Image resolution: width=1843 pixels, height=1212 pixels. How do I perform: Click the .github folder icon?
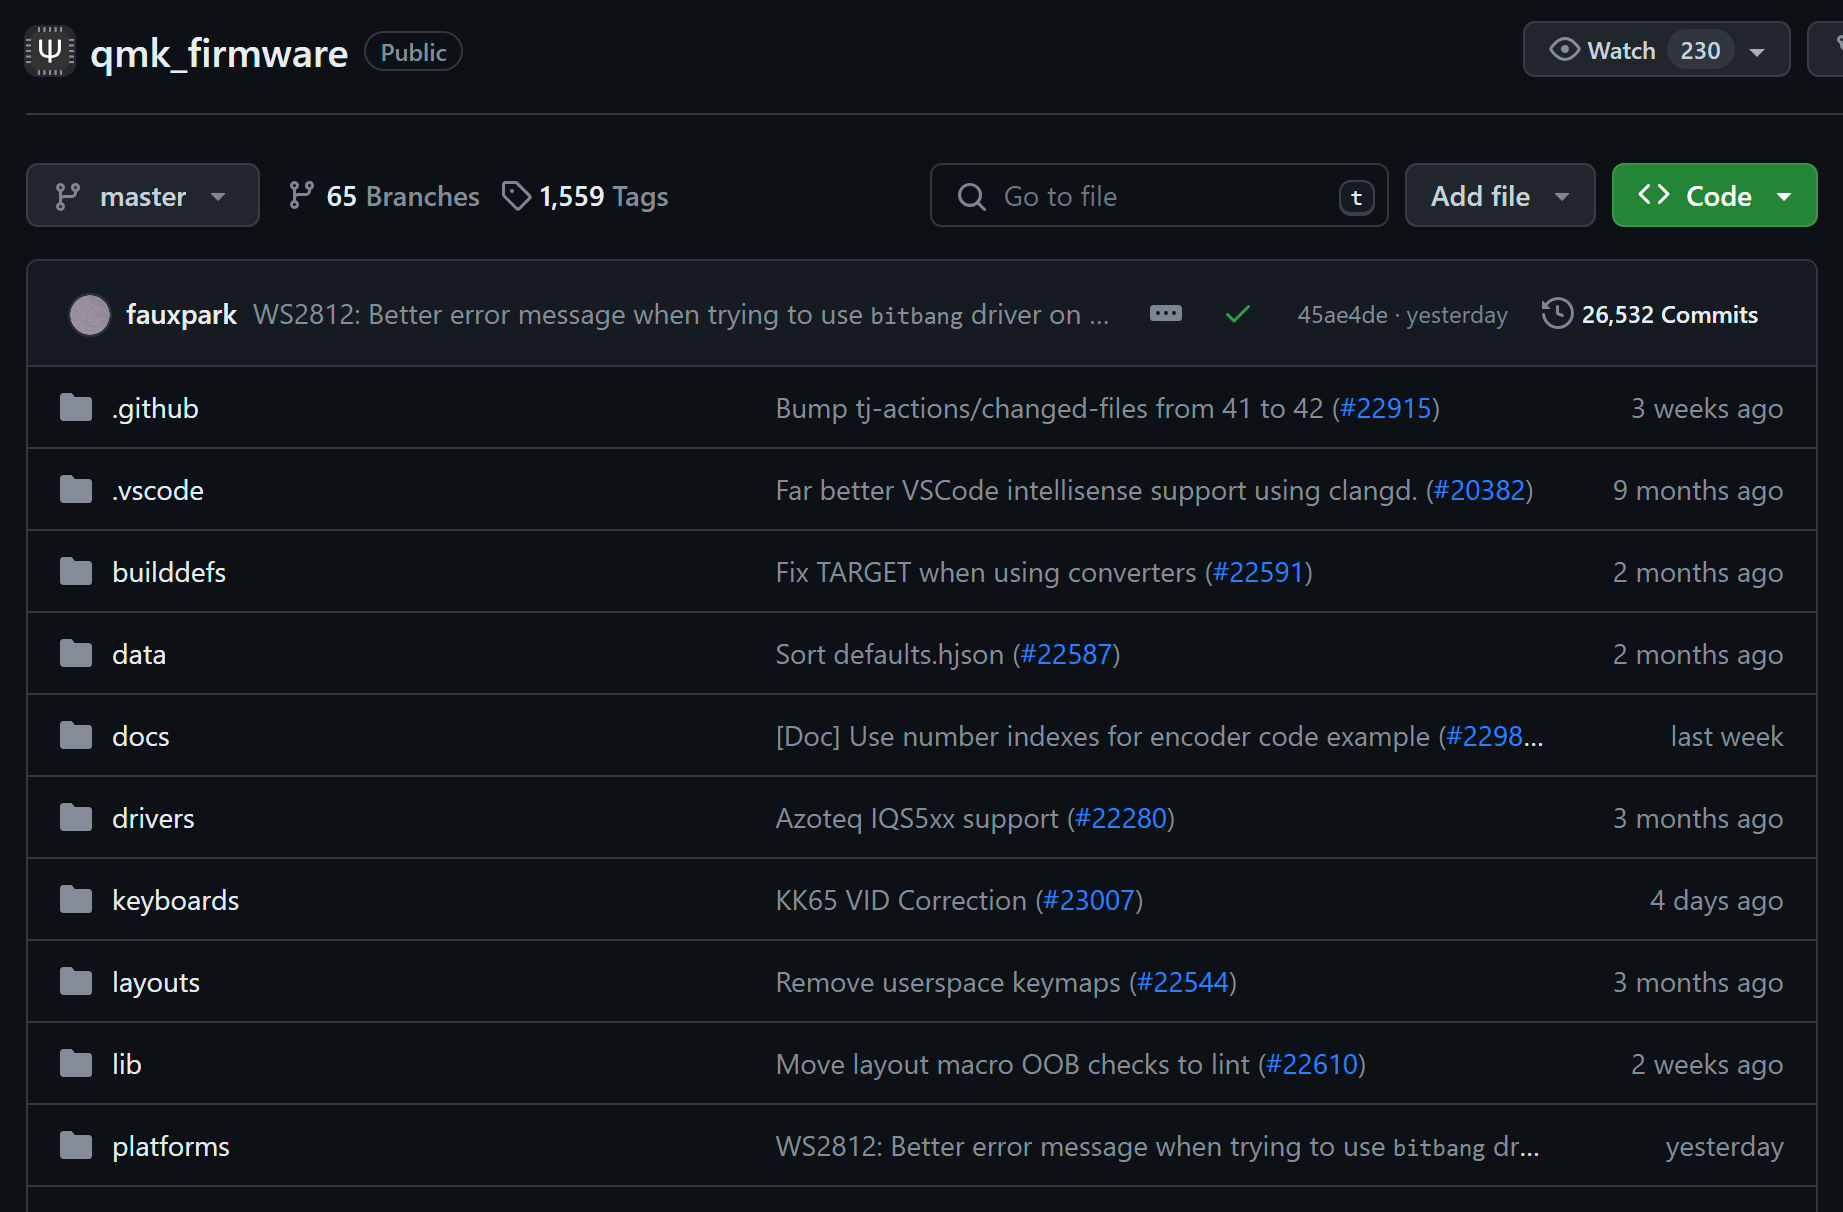tap(76, 408)
